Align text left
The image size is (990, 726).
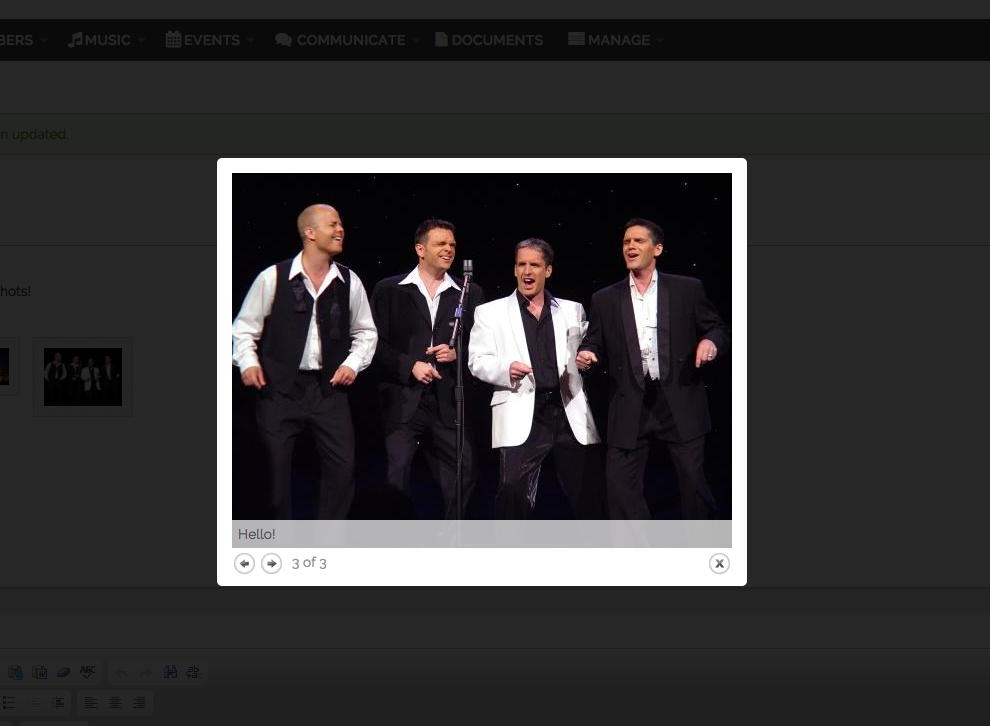[x=91, y=702]
